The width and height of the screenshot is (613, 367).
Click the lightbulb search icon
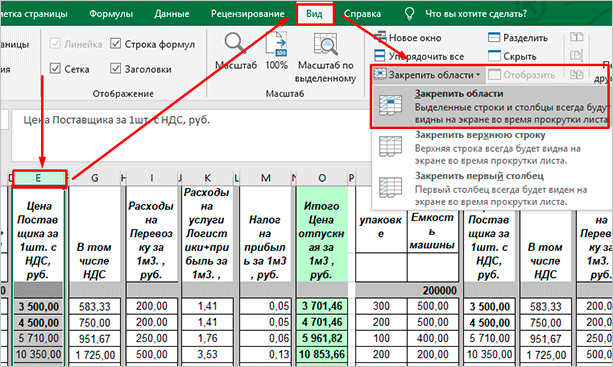tap(409, 14)
